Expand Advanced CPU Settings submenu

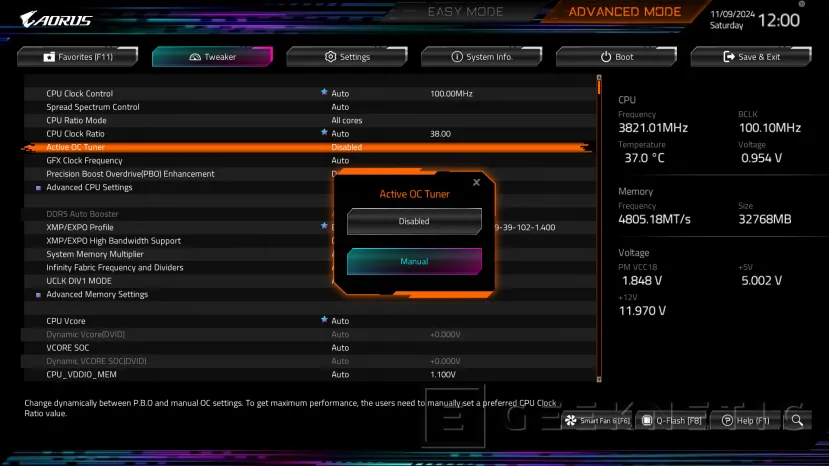[89, 187]
